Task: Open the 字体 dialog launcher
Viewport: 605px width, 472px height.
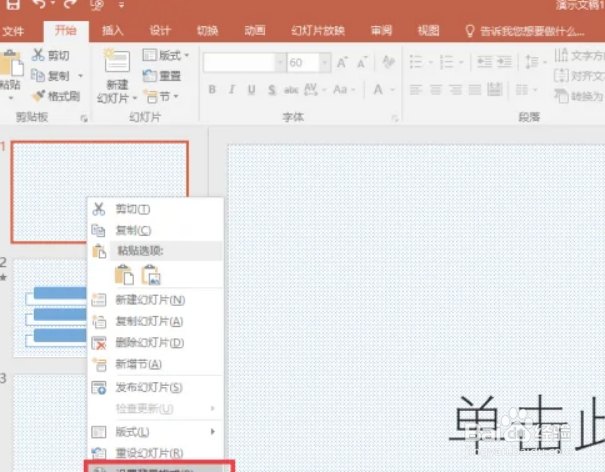Action: tap(395, 118)
